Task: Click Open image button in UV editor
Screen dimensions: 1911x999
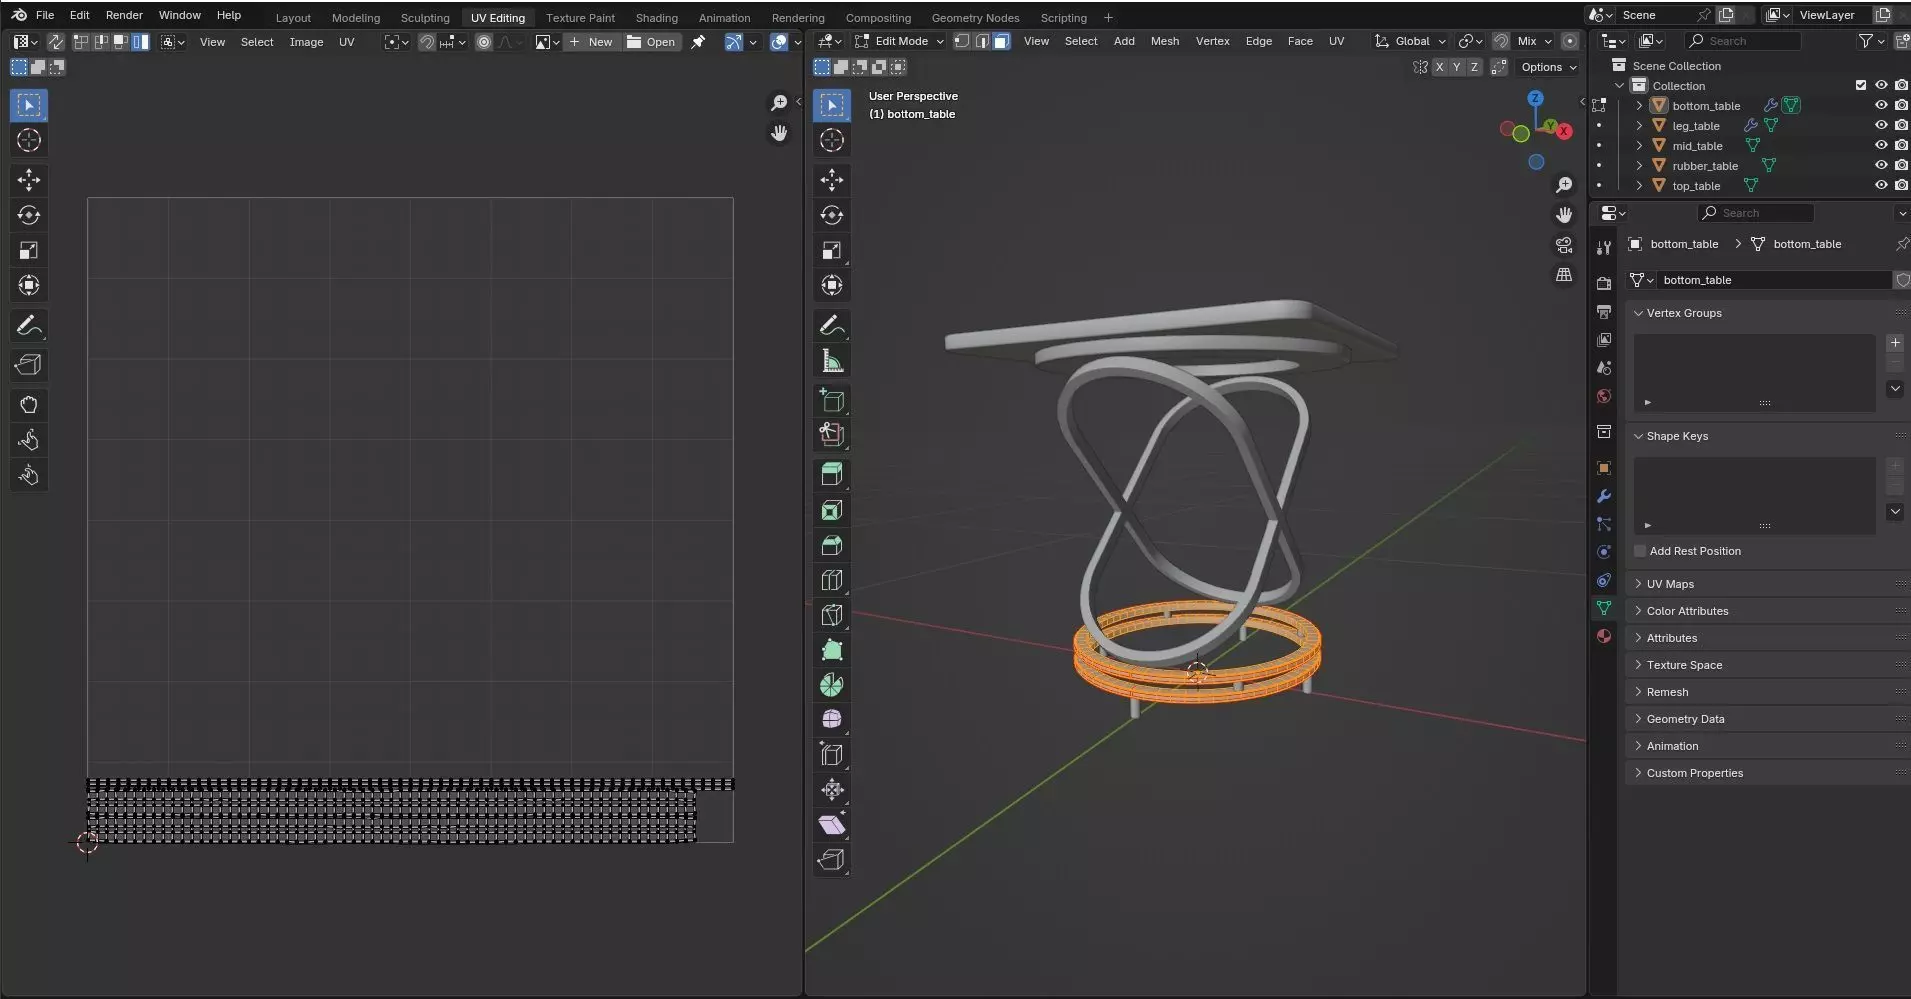Action: pyautogui.click(x=651, y=42)
